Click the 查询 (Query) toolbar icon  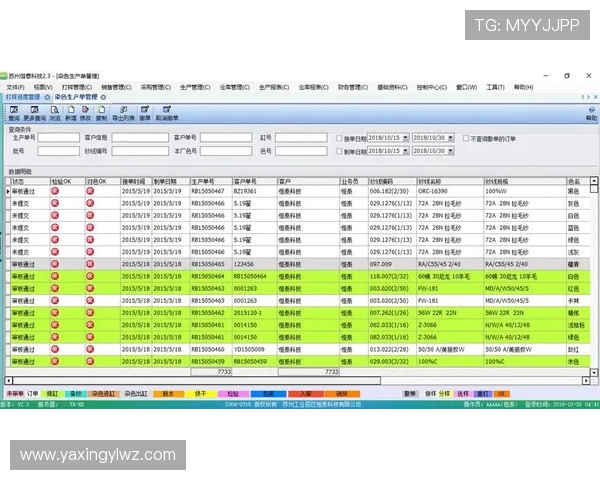[14, 111]
